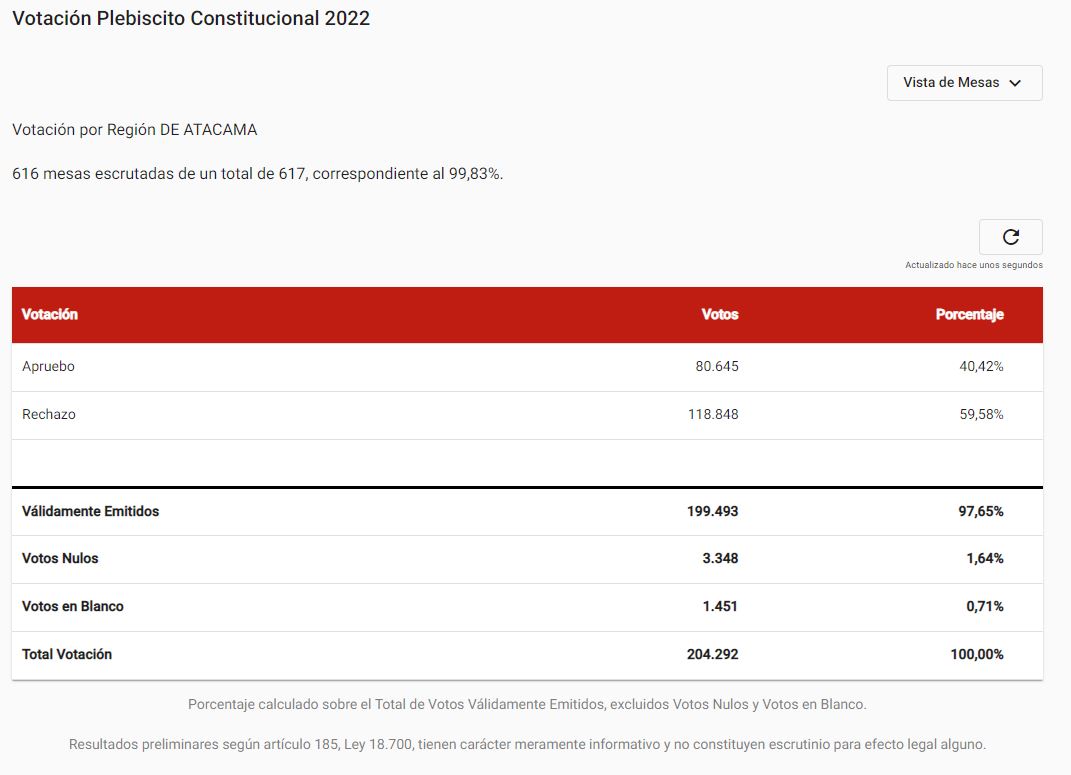Click the refresh results icon
This screenshot has height=775, width=1071.
1010,237
